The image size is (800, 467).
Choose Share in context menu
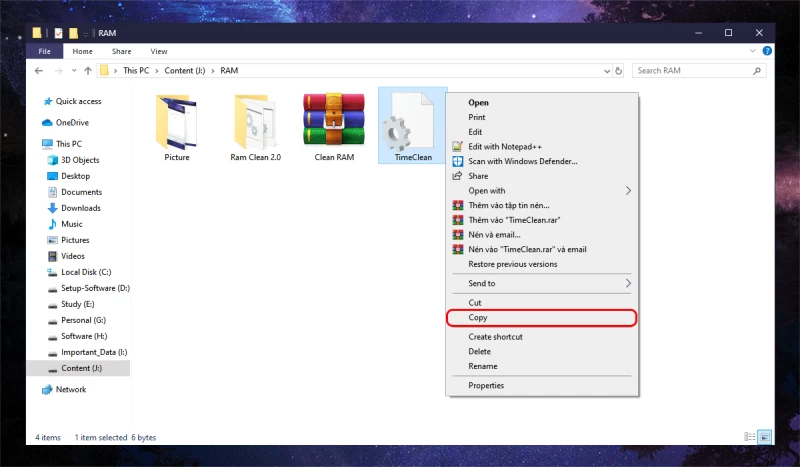click(542, 176)
